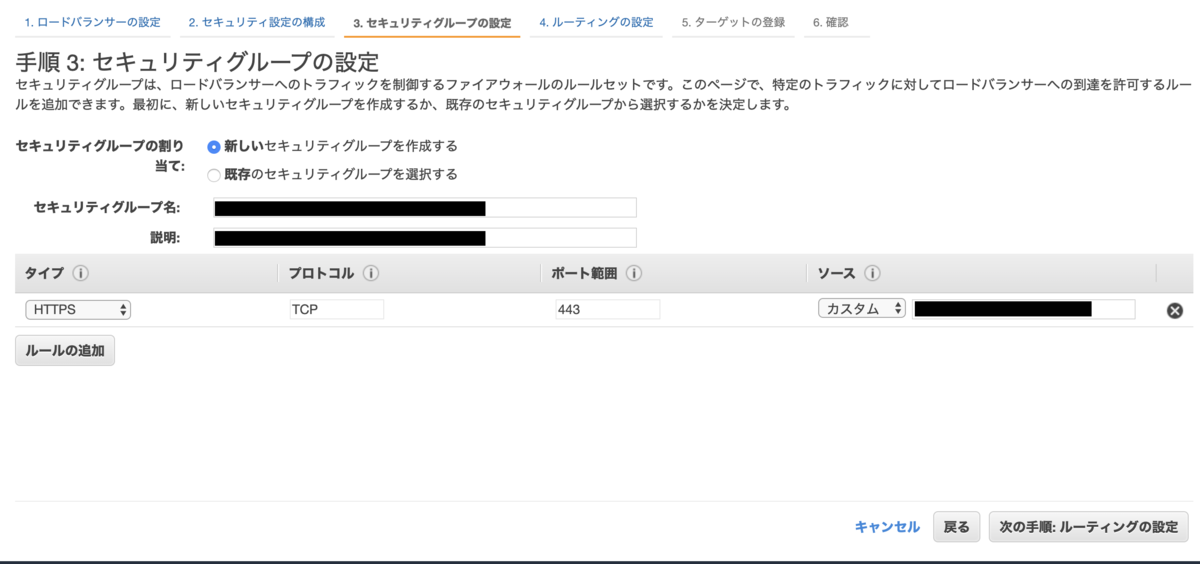Select step 3 セキュリティグループの設定 tab
The height and width of the screenshot is (564, 1200).
click(432, 22)
